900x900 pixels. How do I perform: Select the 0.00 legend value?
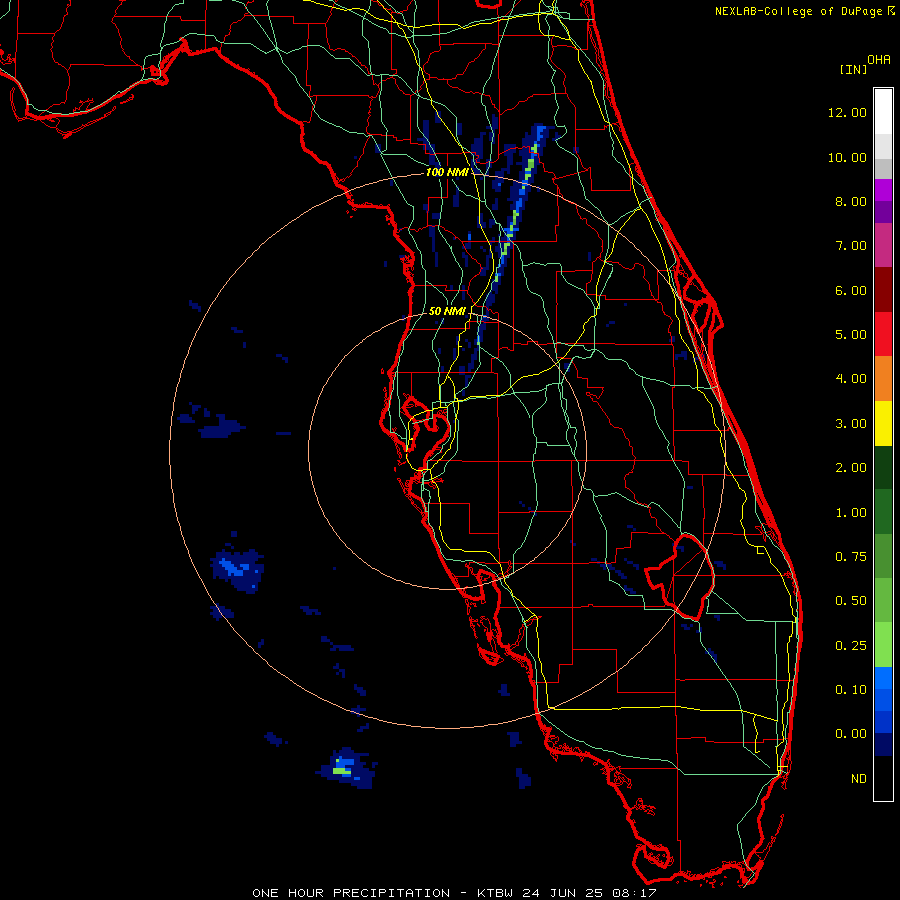[x=851, y=734]
